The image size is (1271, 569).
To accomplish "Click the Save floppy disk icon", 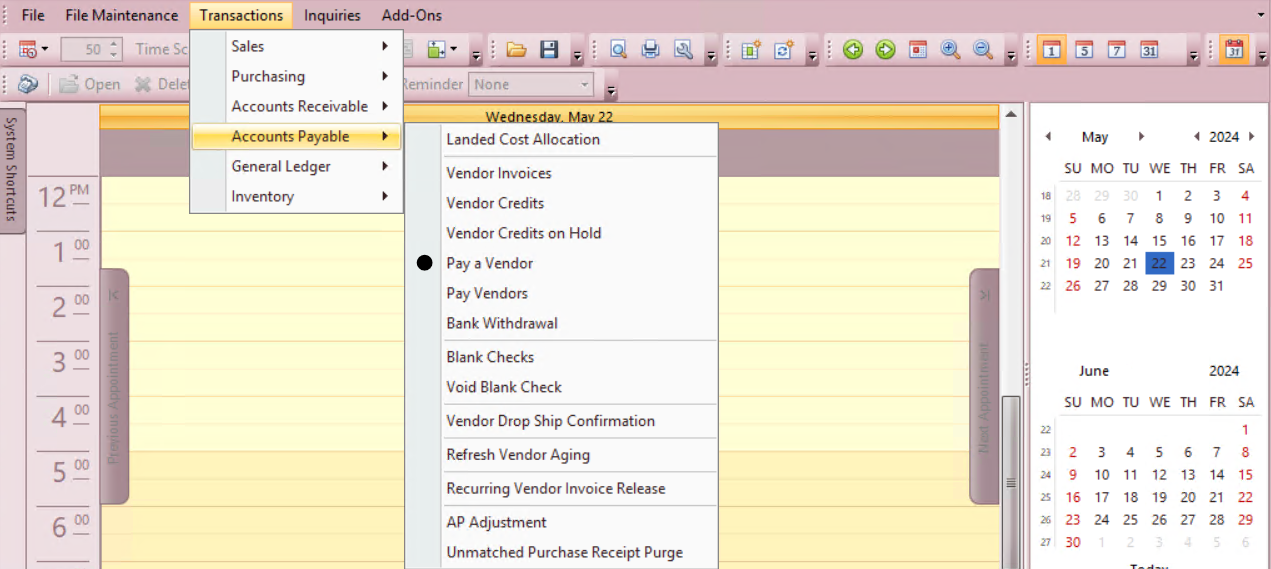I will (x=548, y=49).
